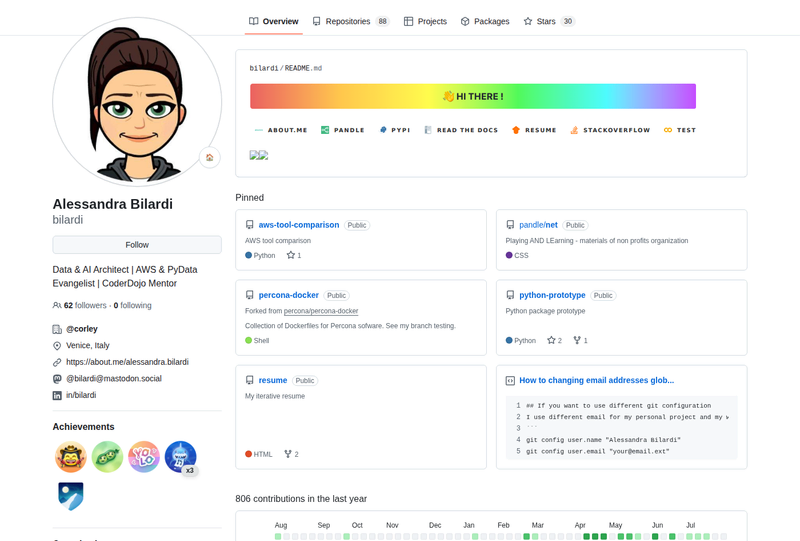
Task: Click the Overview book icon
Action: pyautogui.click(x=254, y=21)
